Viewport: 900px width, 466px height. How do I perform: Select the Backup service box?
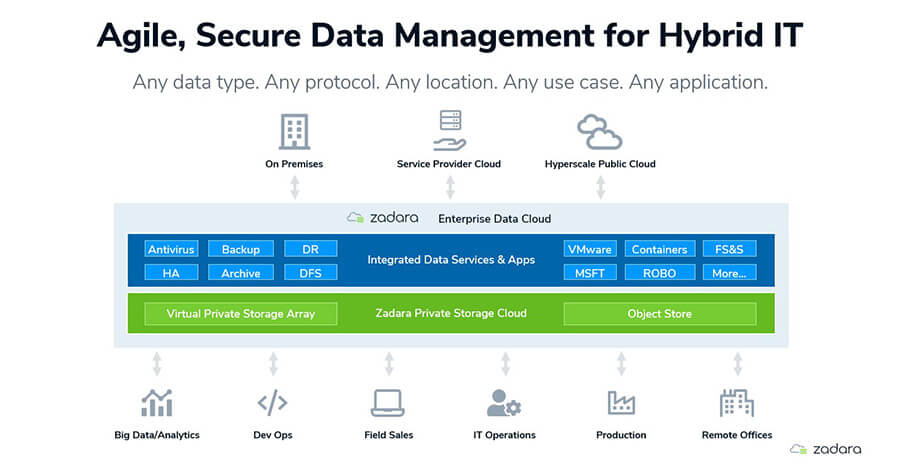click(240, 249)
